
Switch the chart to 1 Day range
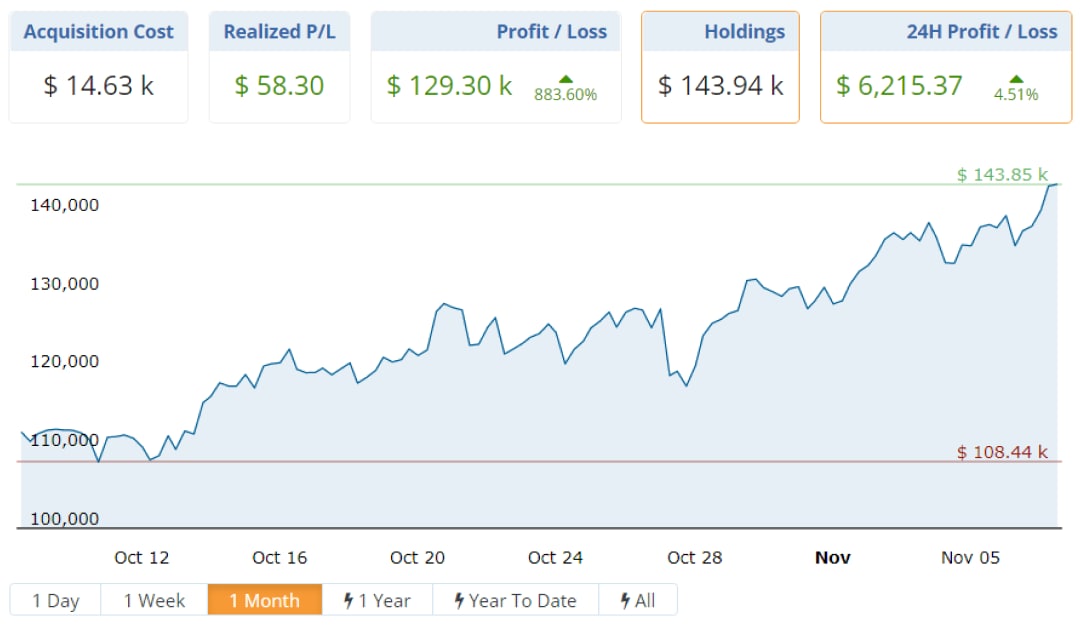(x=56, y=601)
